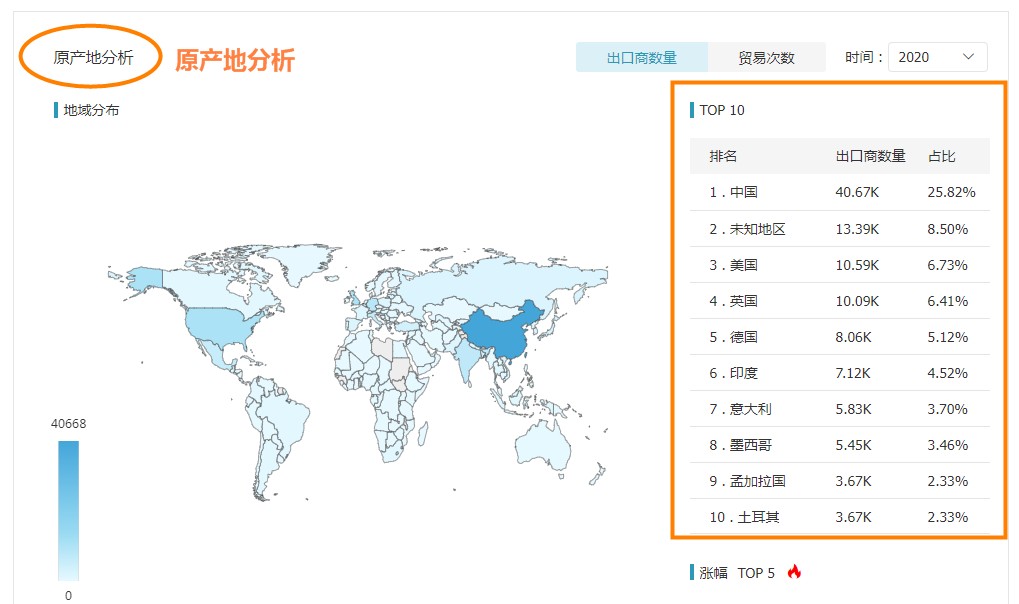Open the 2020 time dropdown

937,57
